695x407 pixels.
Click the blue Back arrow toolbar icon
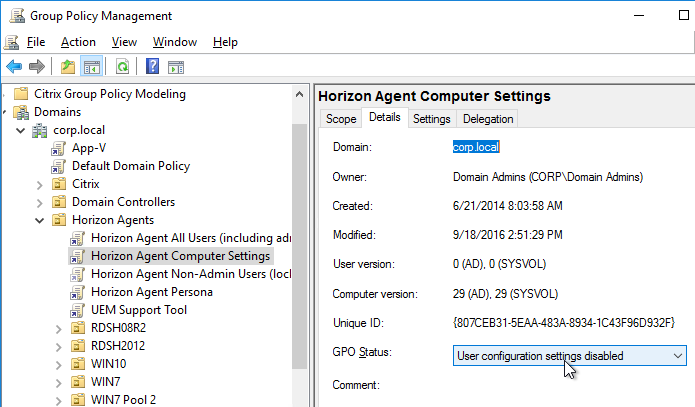14,67
